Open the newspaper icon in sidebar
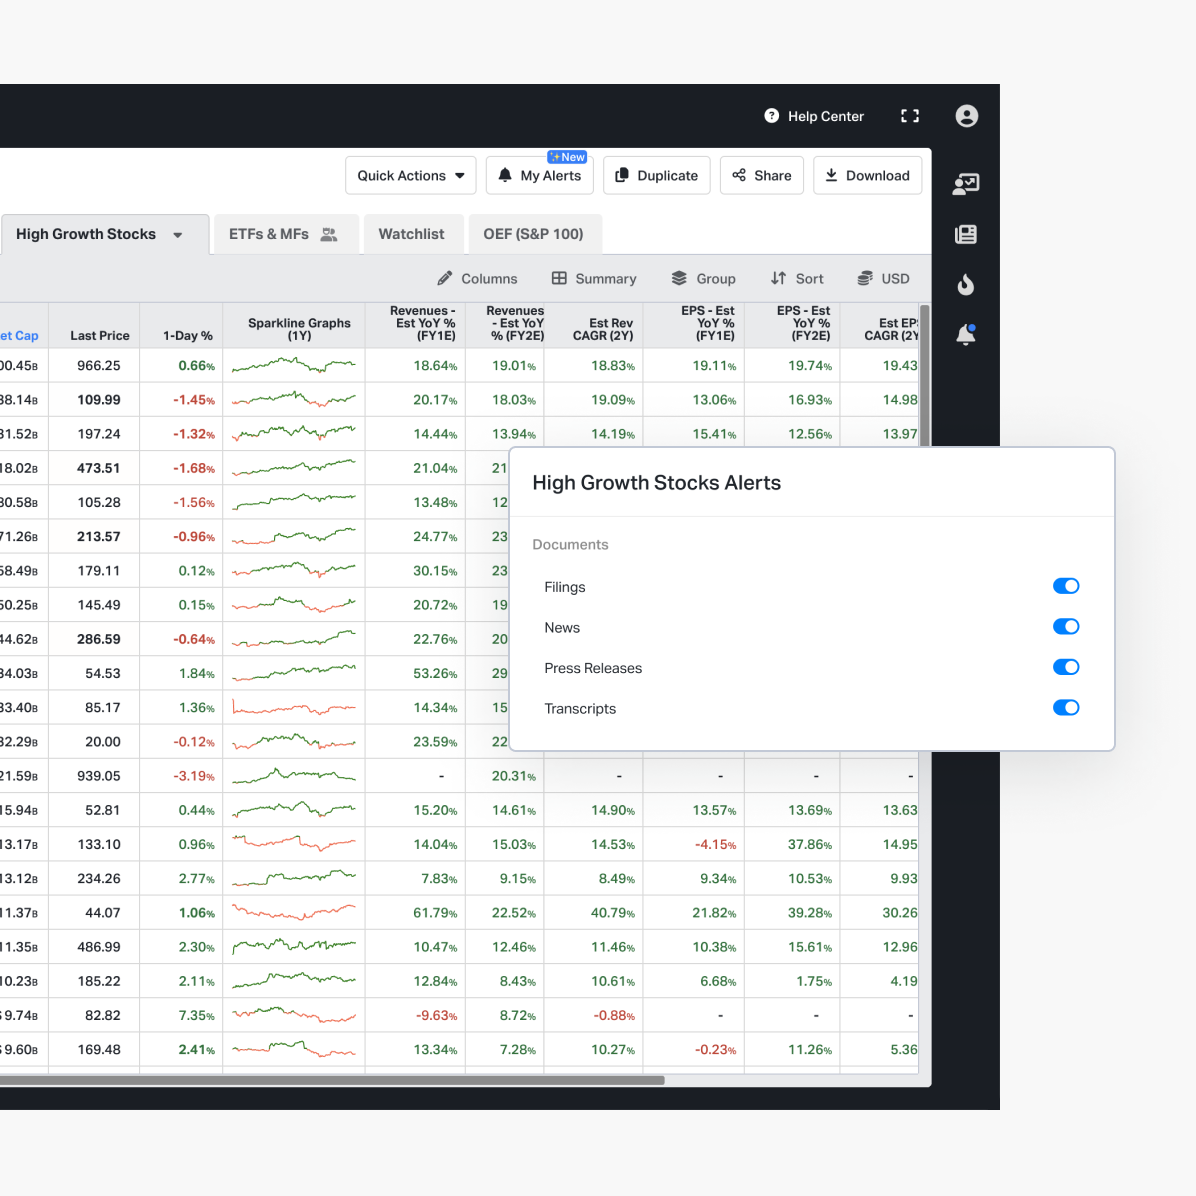 coord(966,234)
